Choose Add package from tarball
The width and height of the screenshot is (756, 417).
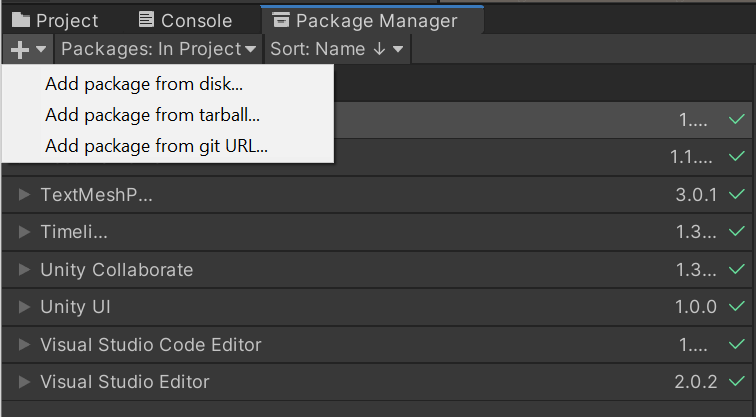[x=153, y=115]
